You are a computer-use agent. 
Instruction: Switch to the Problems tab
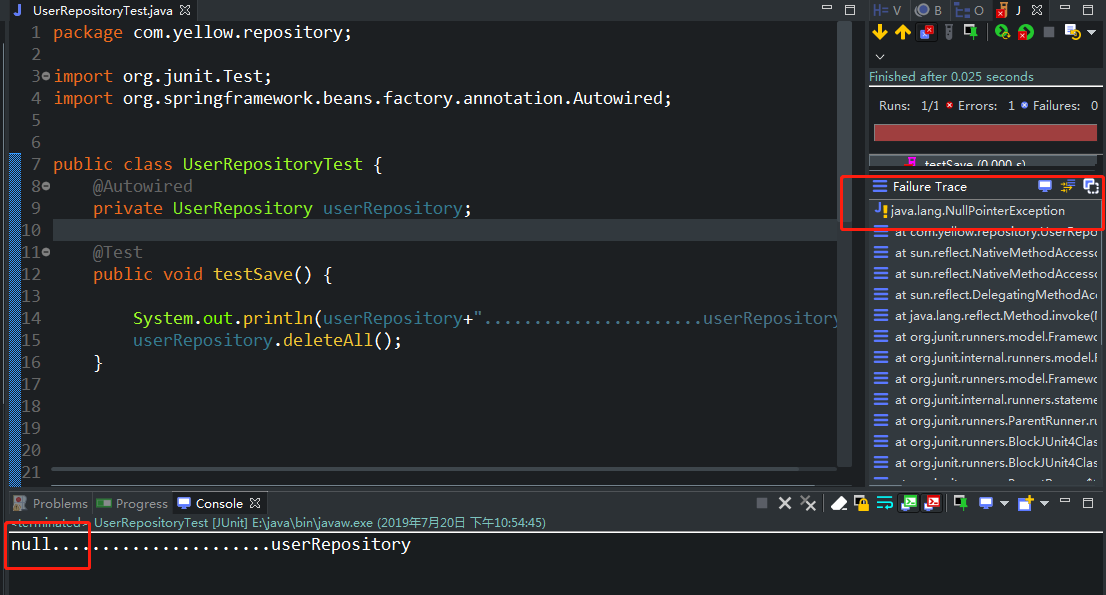point(49,503)
